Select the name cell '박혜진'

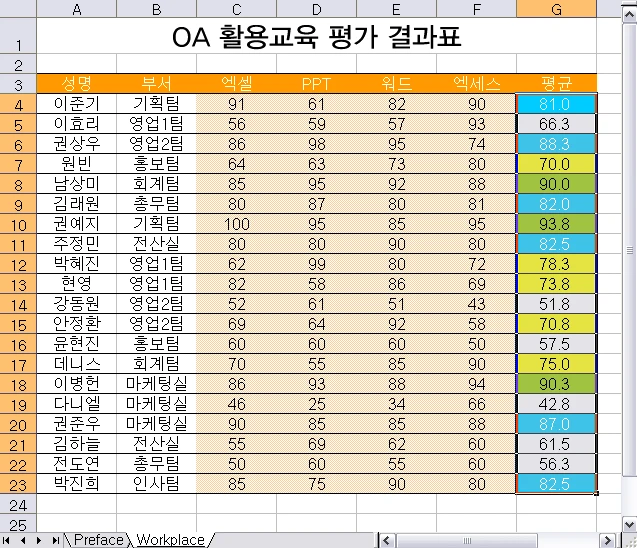pos(76,264)
